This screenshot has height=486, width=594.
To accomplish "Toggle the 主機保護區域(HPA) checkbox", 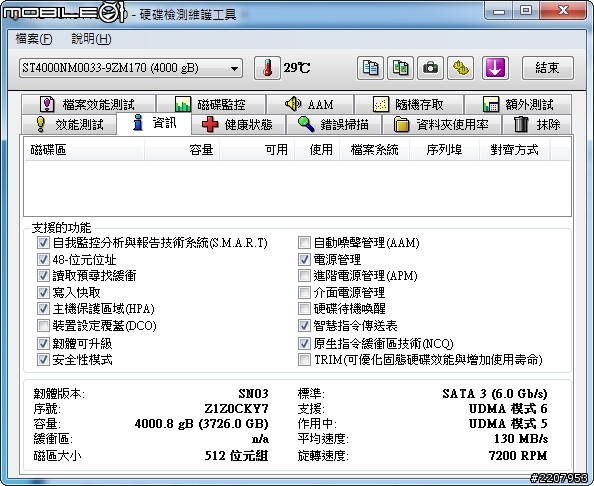I will coord(43,308).
